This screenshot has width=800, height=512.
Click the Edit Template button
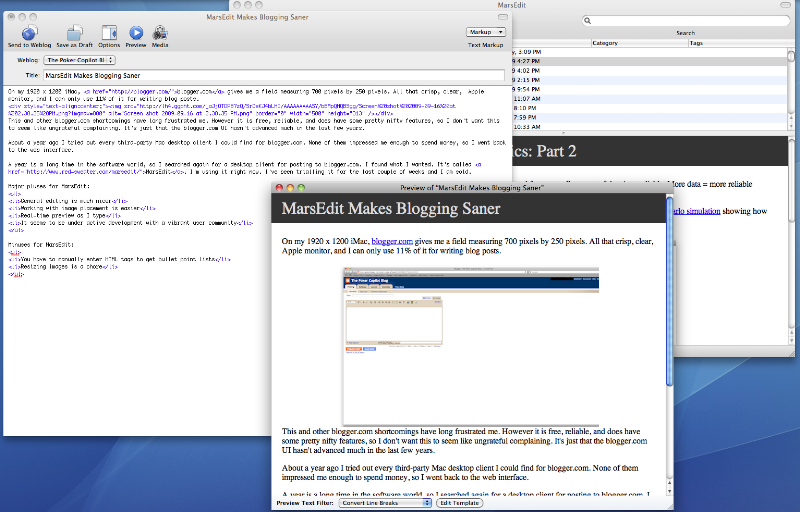459,503
